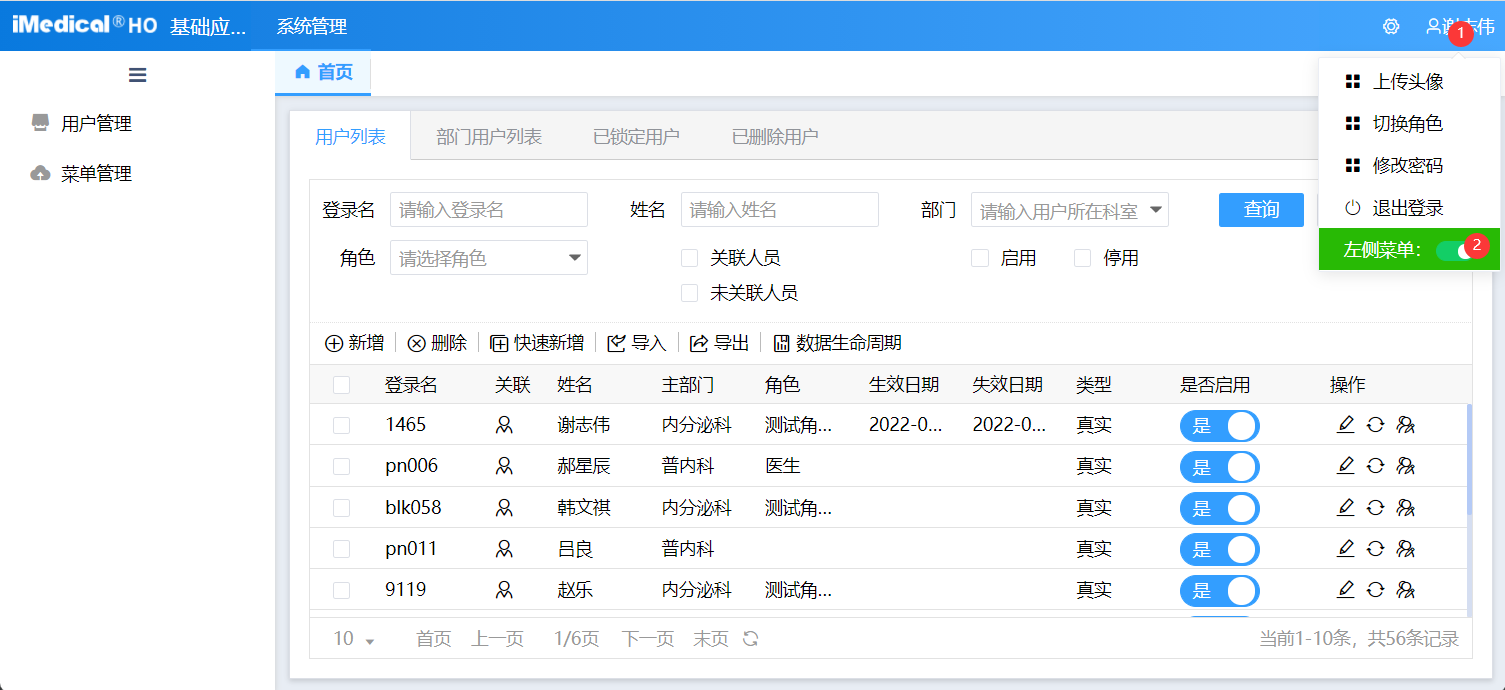Click into the 登录名 input field

point(488,210)
